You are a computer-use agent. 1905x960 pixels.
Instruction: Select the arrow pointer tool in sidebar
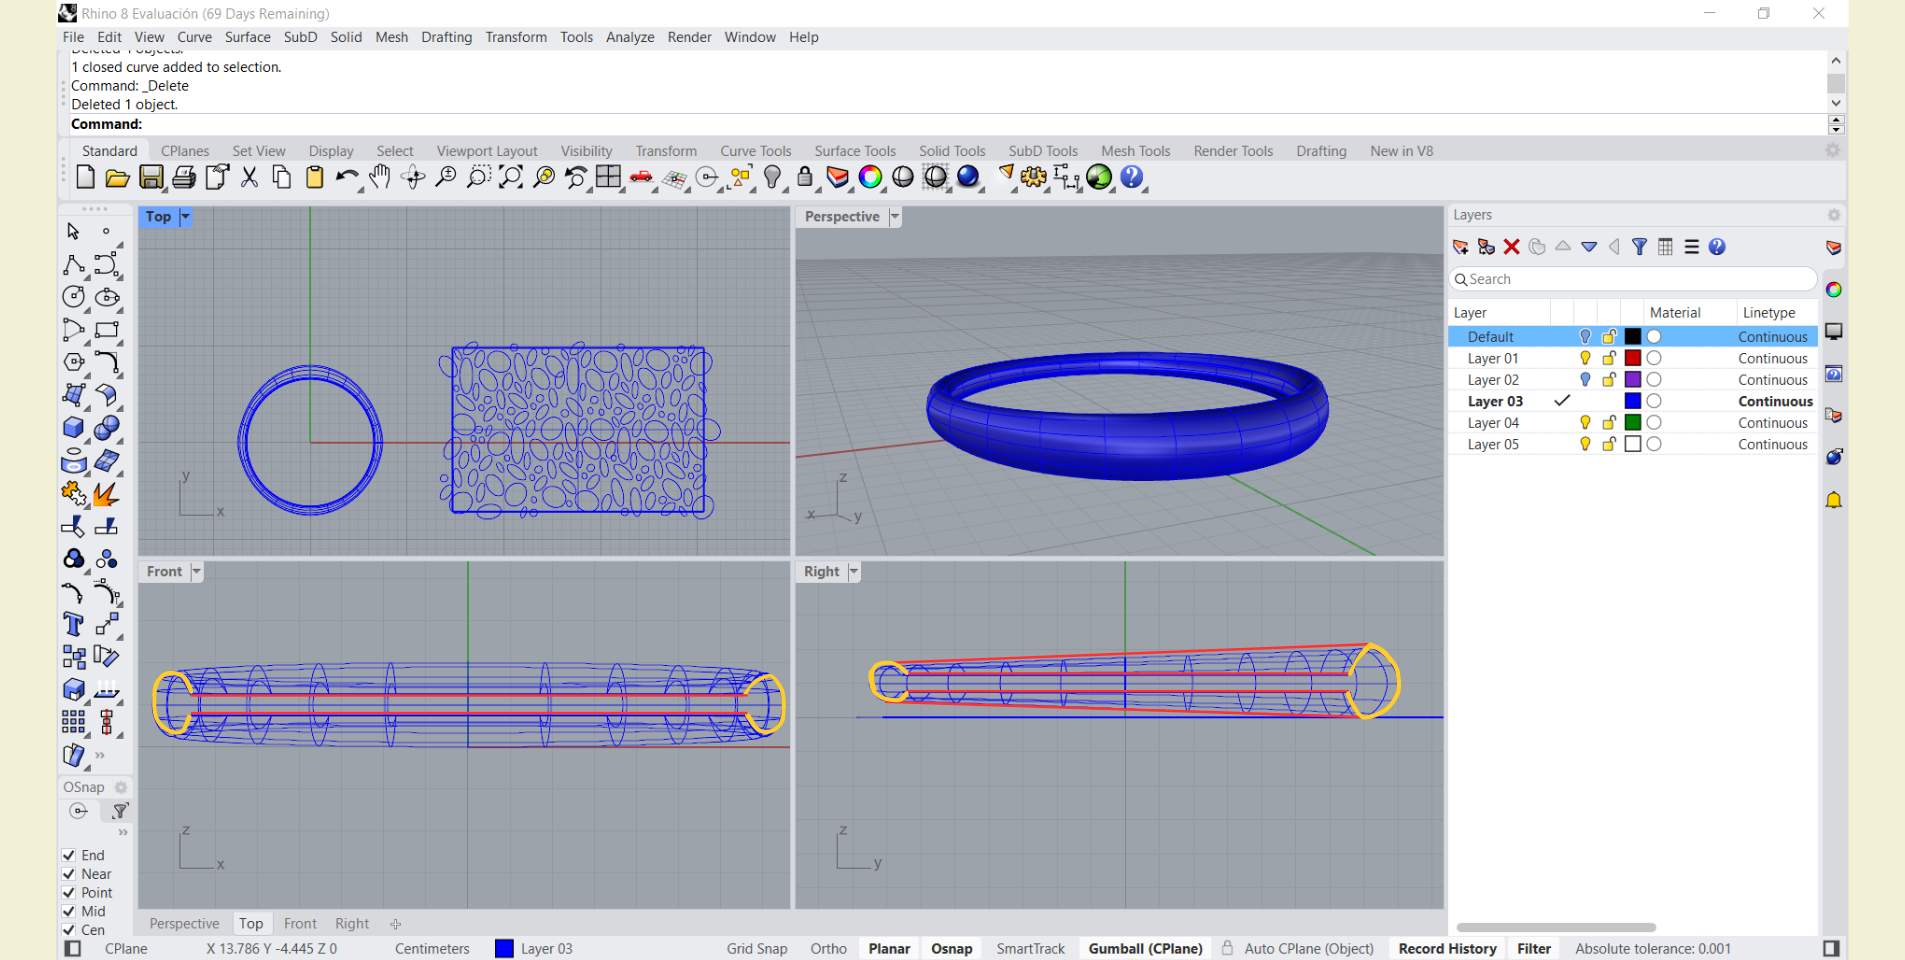(x=73, y=231)
